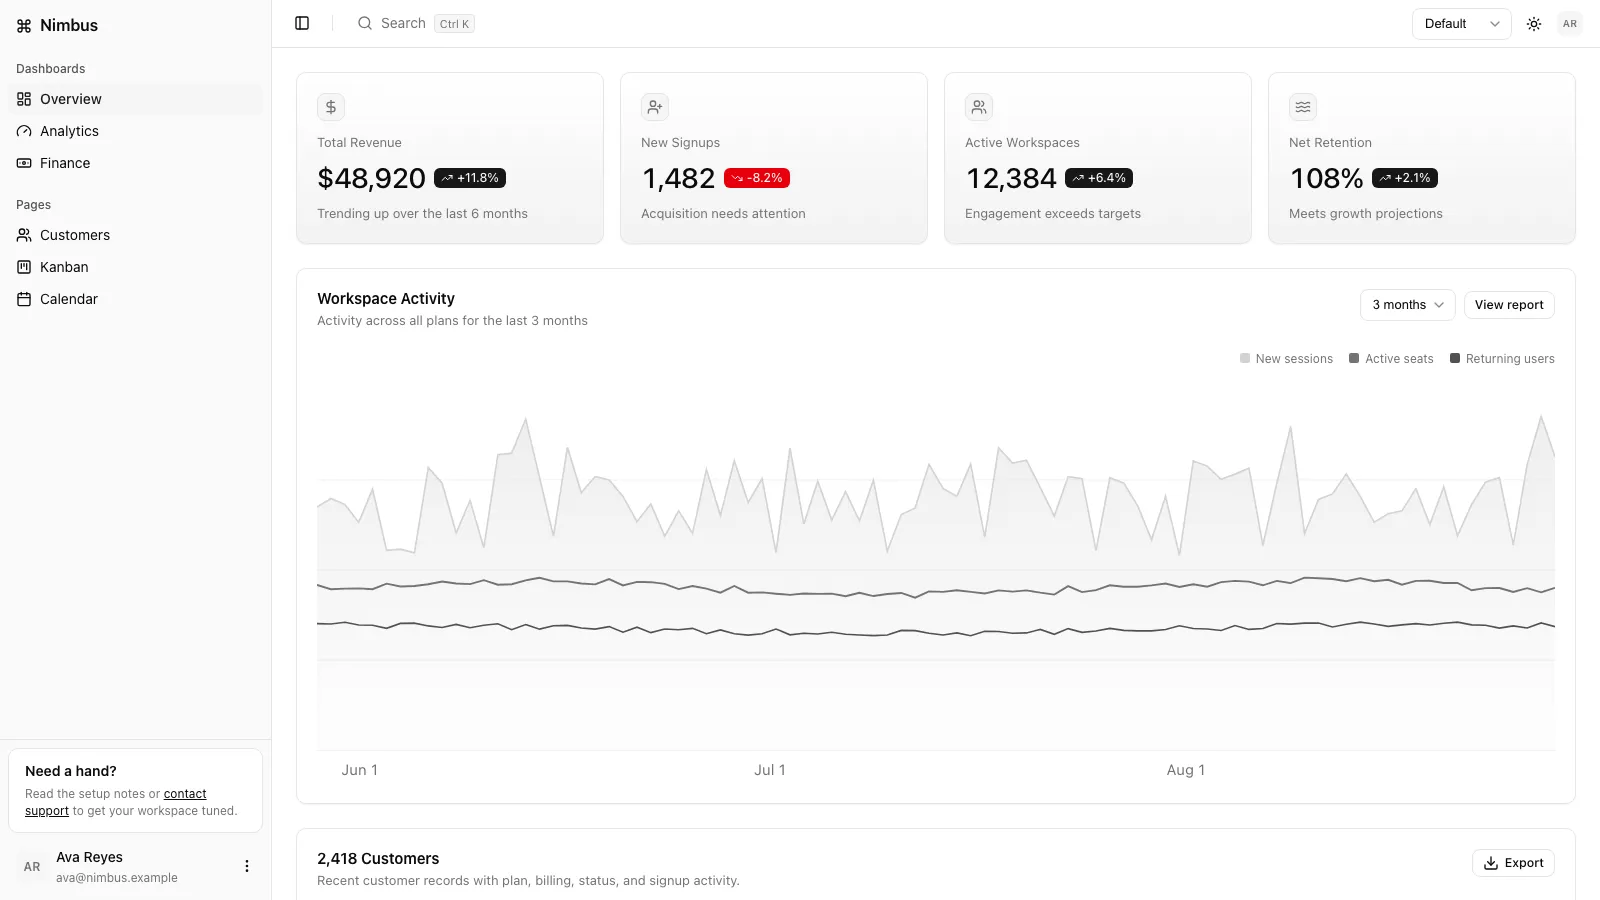The height and width of the screenshot is (900, 1600).
Task: Toggle Returning users series in legend
Action: click(x=1502, y=359)
